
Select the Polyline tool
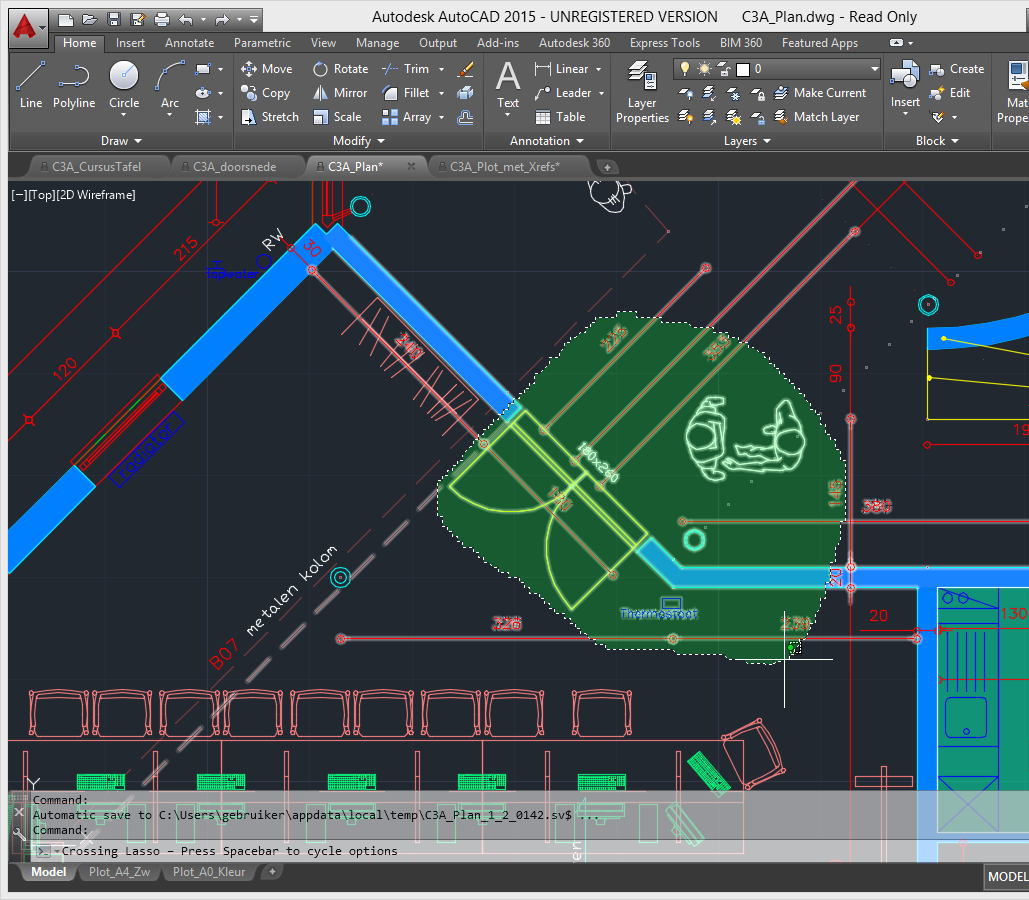(74, 85)
